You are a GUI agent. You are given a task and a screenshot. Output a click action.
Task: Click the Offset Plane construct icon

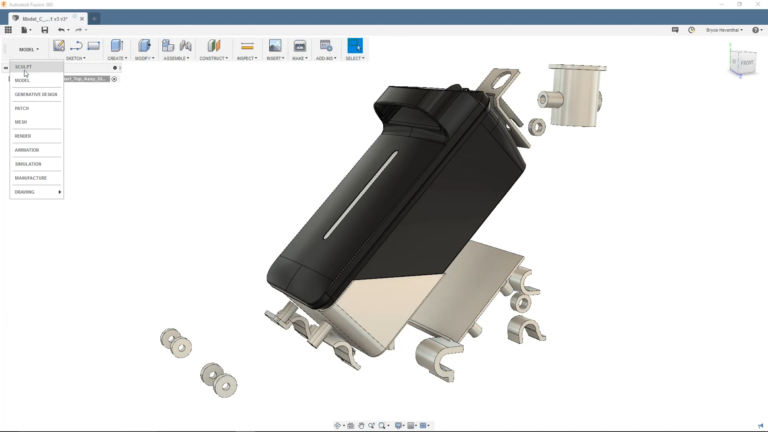[214, 46]
